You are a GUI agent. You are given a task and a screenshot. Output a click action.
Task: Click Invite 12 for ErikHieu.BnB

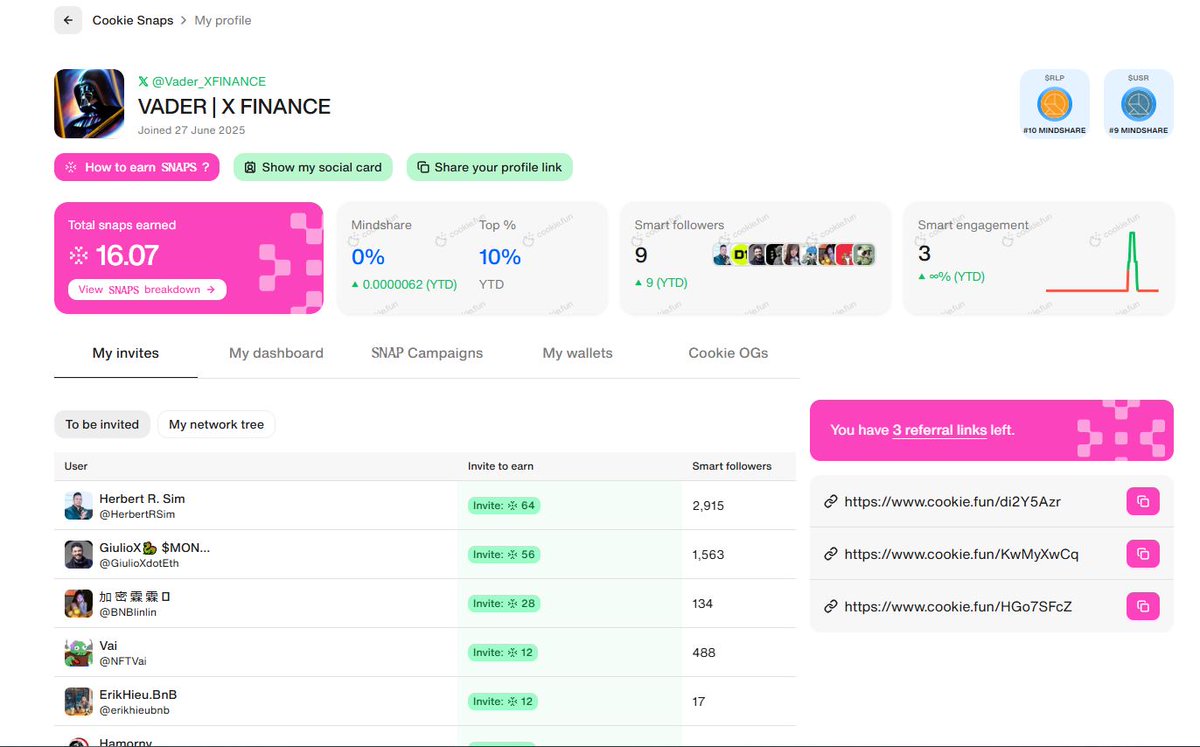[504, 702]
